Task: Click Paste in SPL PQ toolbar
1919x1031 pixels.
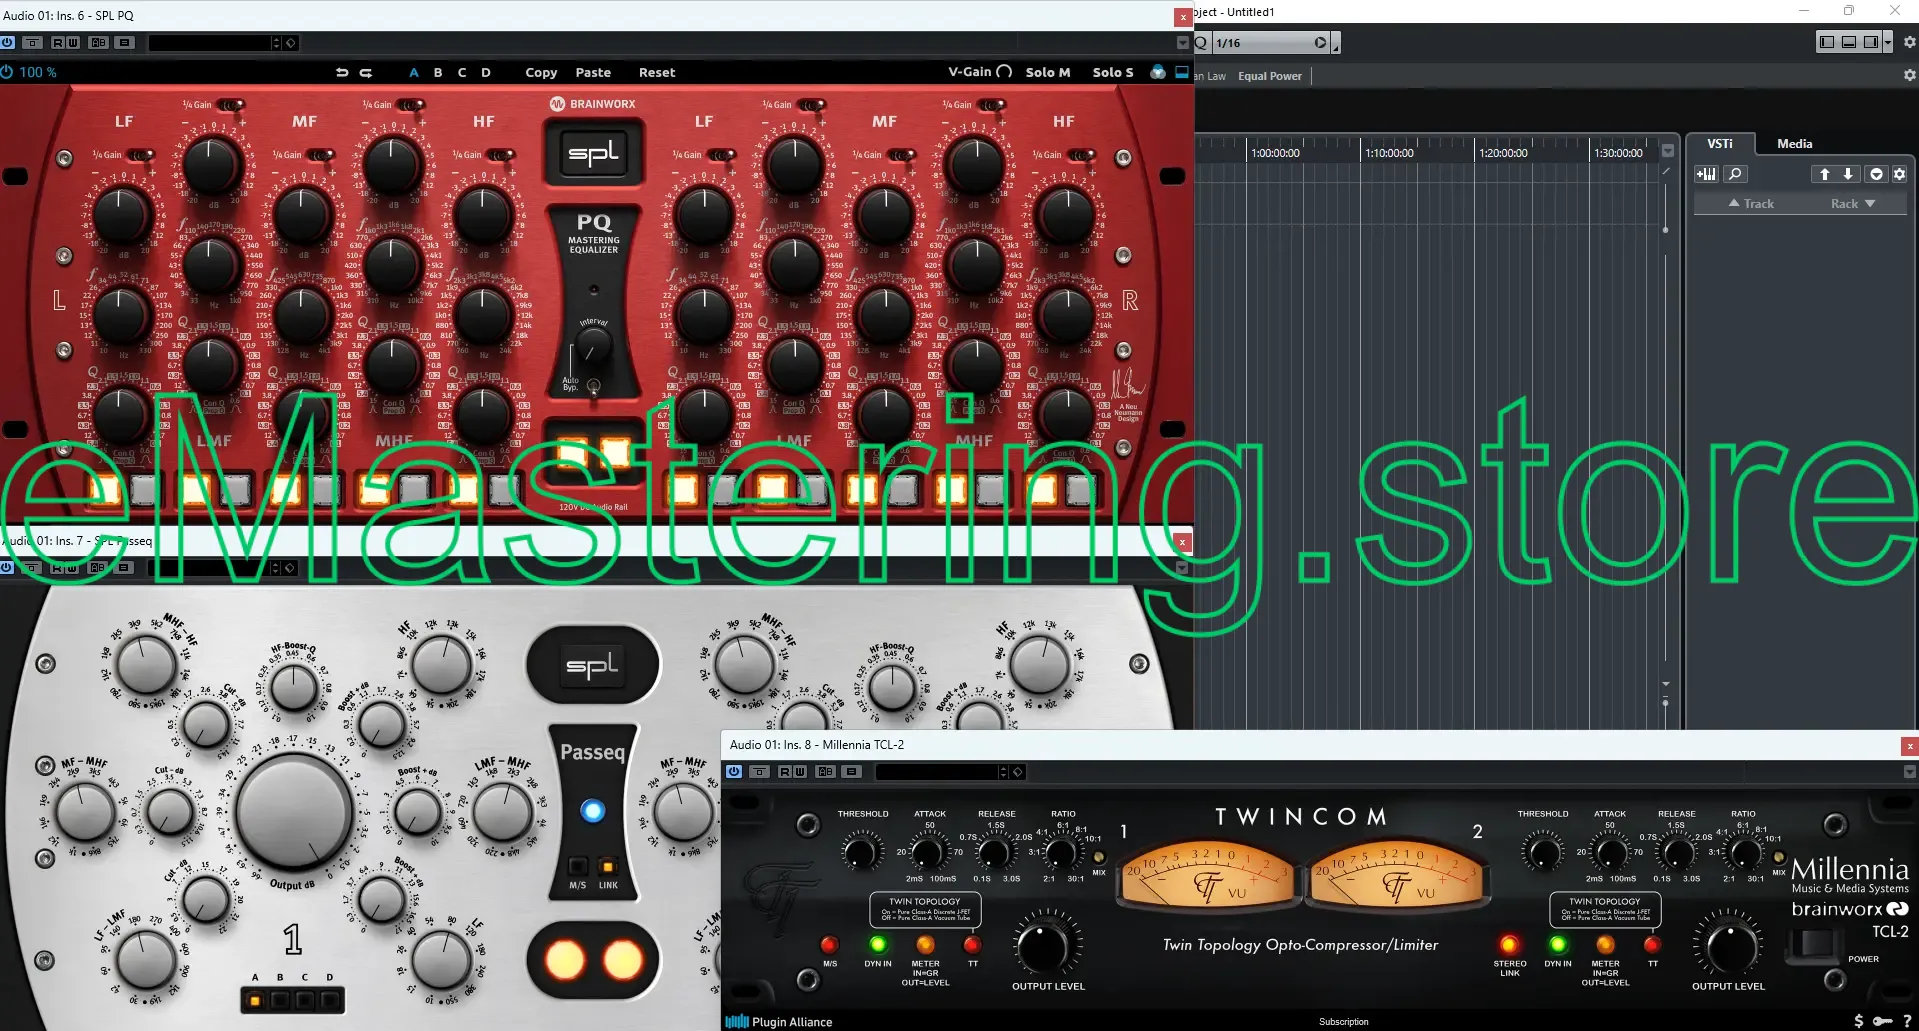Action: [x=593, y=72]
